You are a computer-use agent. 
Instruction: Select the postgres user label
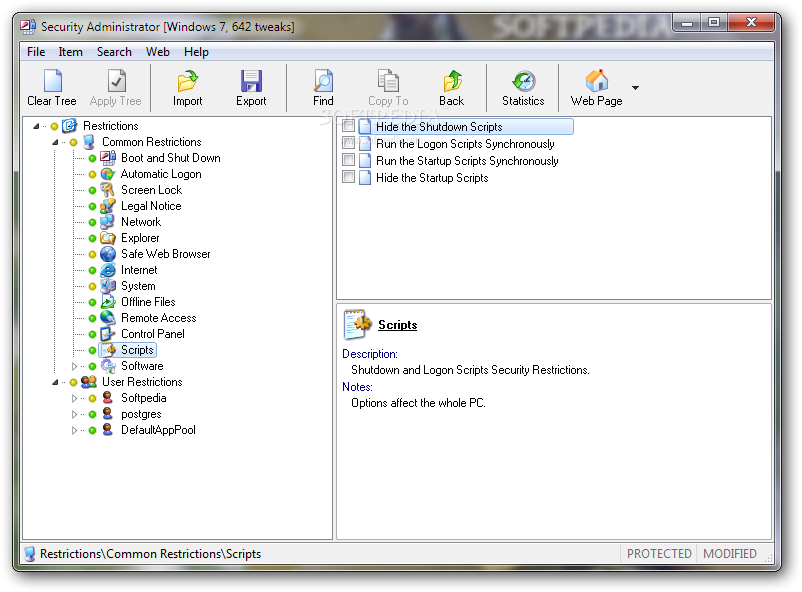[x=141, y=414]
